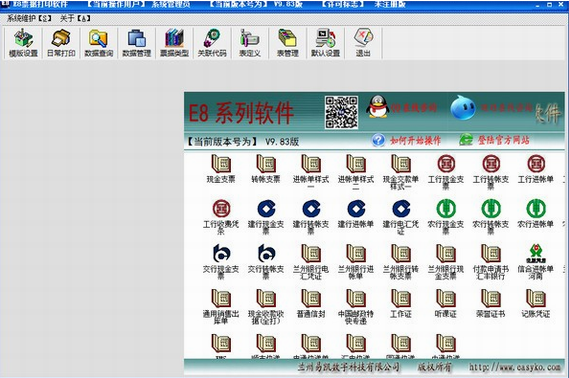
Task: Select 交行转帐支票 icon
Action: (x=266, y=262)
